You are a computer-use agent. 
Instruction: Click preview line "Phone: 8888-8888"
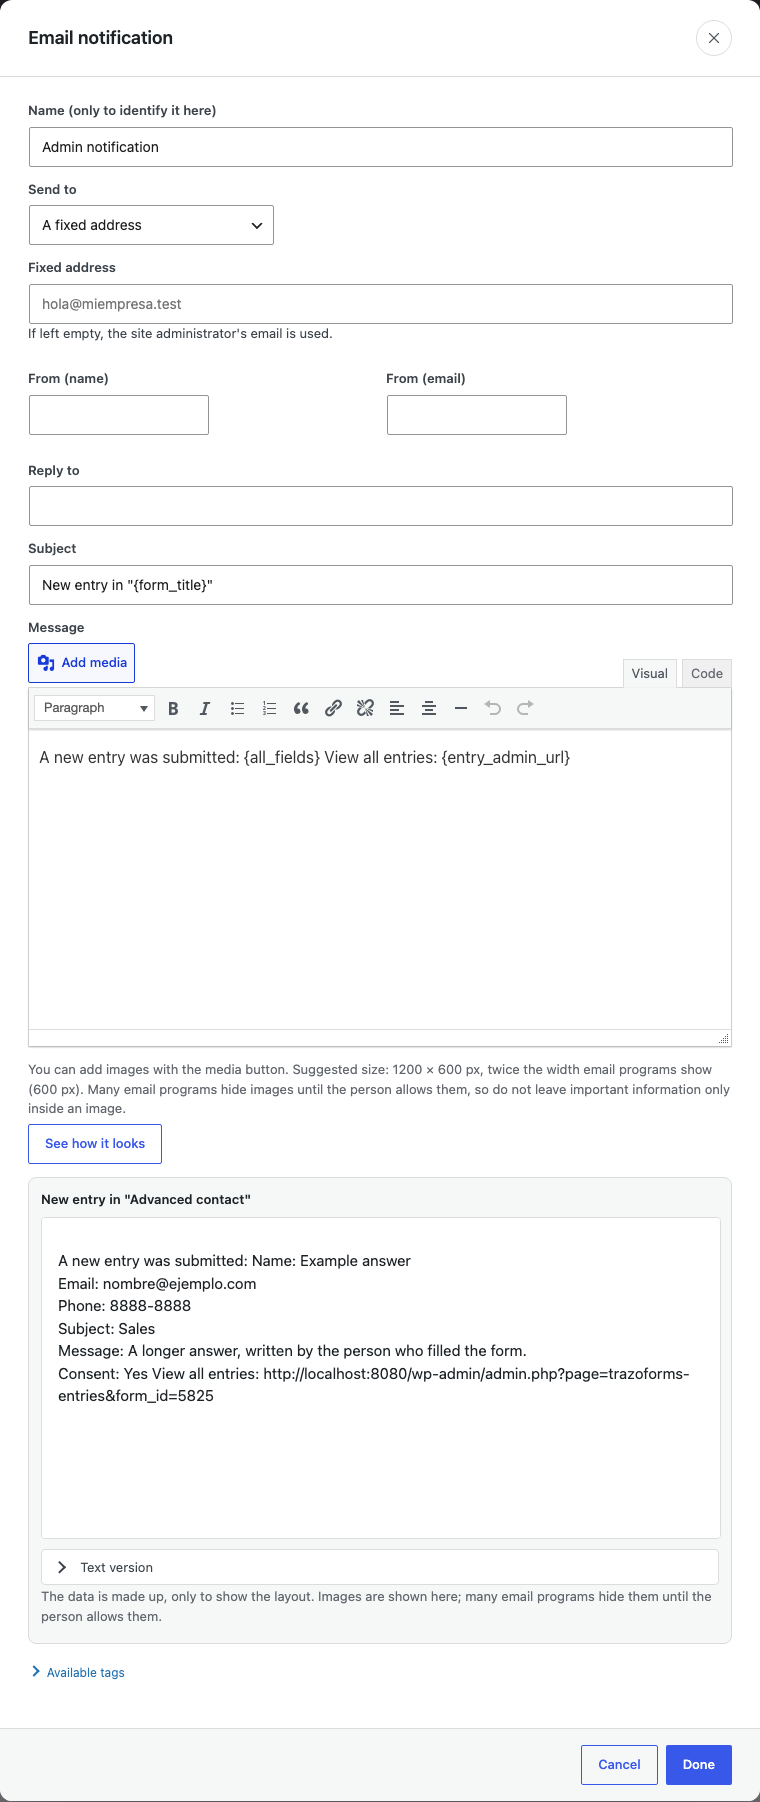point(124,1306)
